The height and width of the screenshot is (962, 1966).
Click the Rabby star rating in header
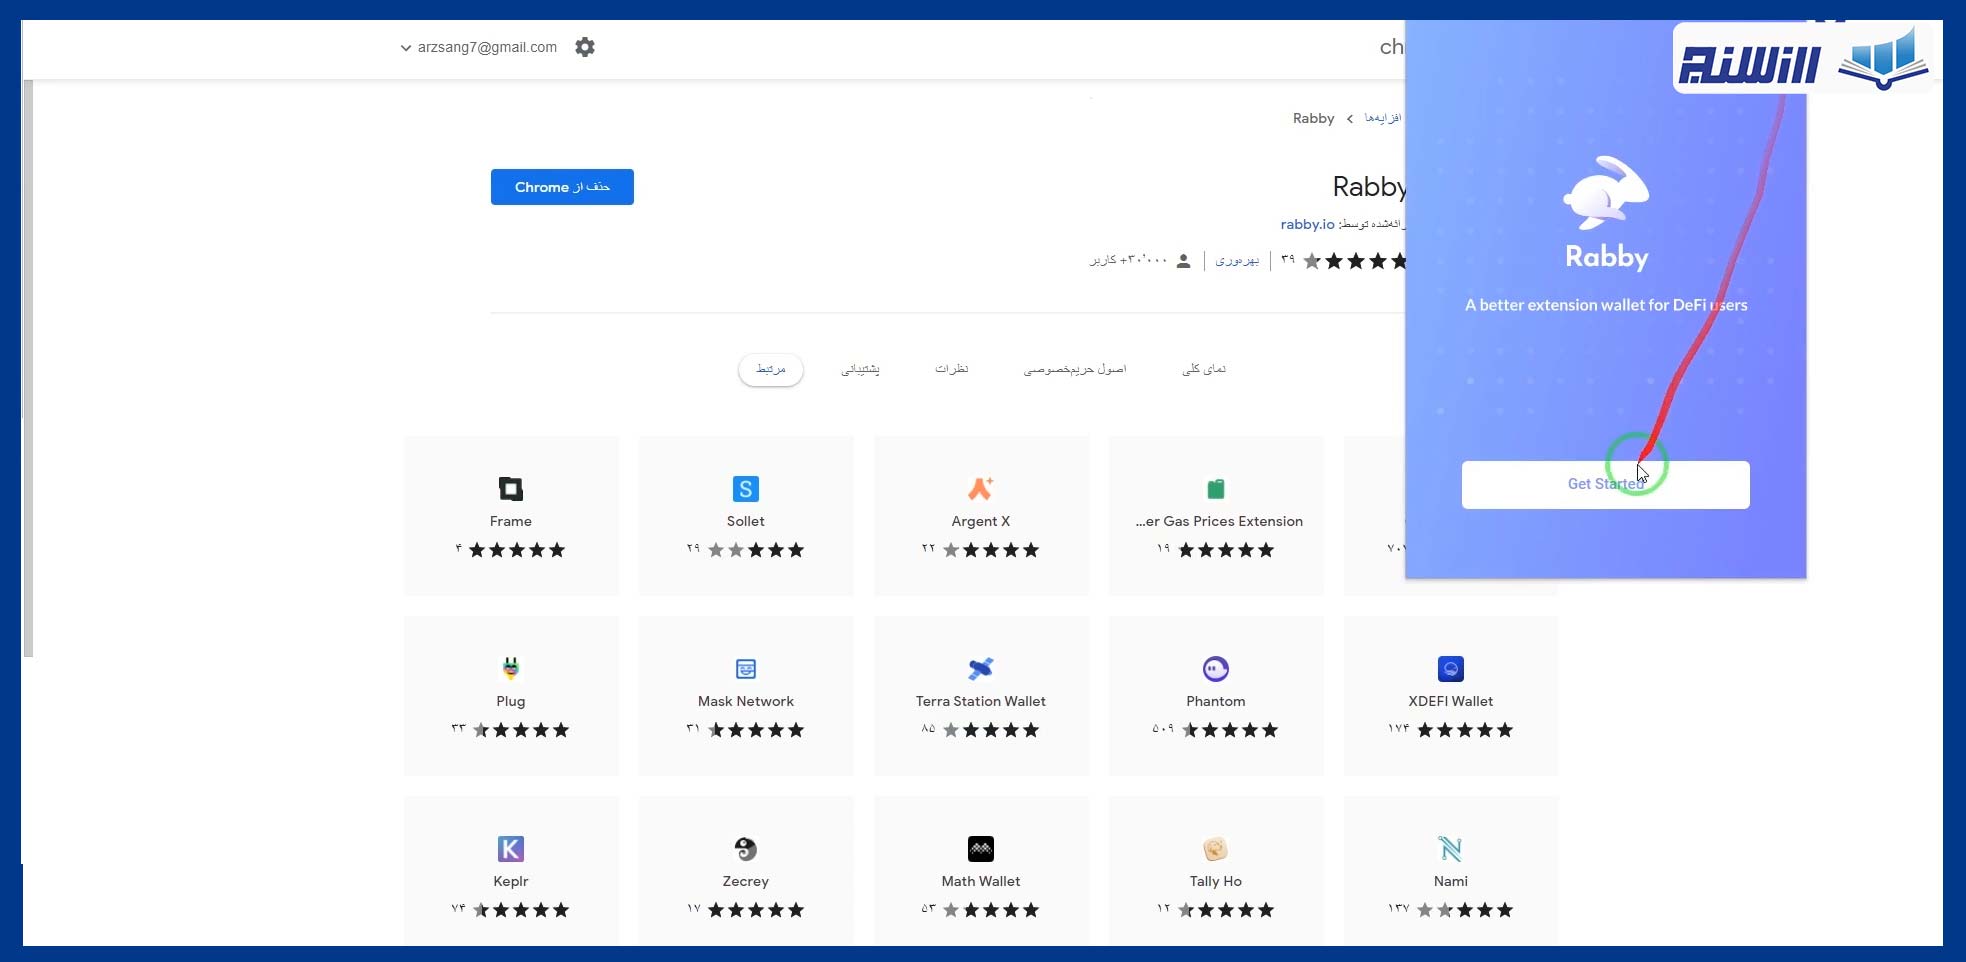pyautogui.click(x=1354, y=261)
